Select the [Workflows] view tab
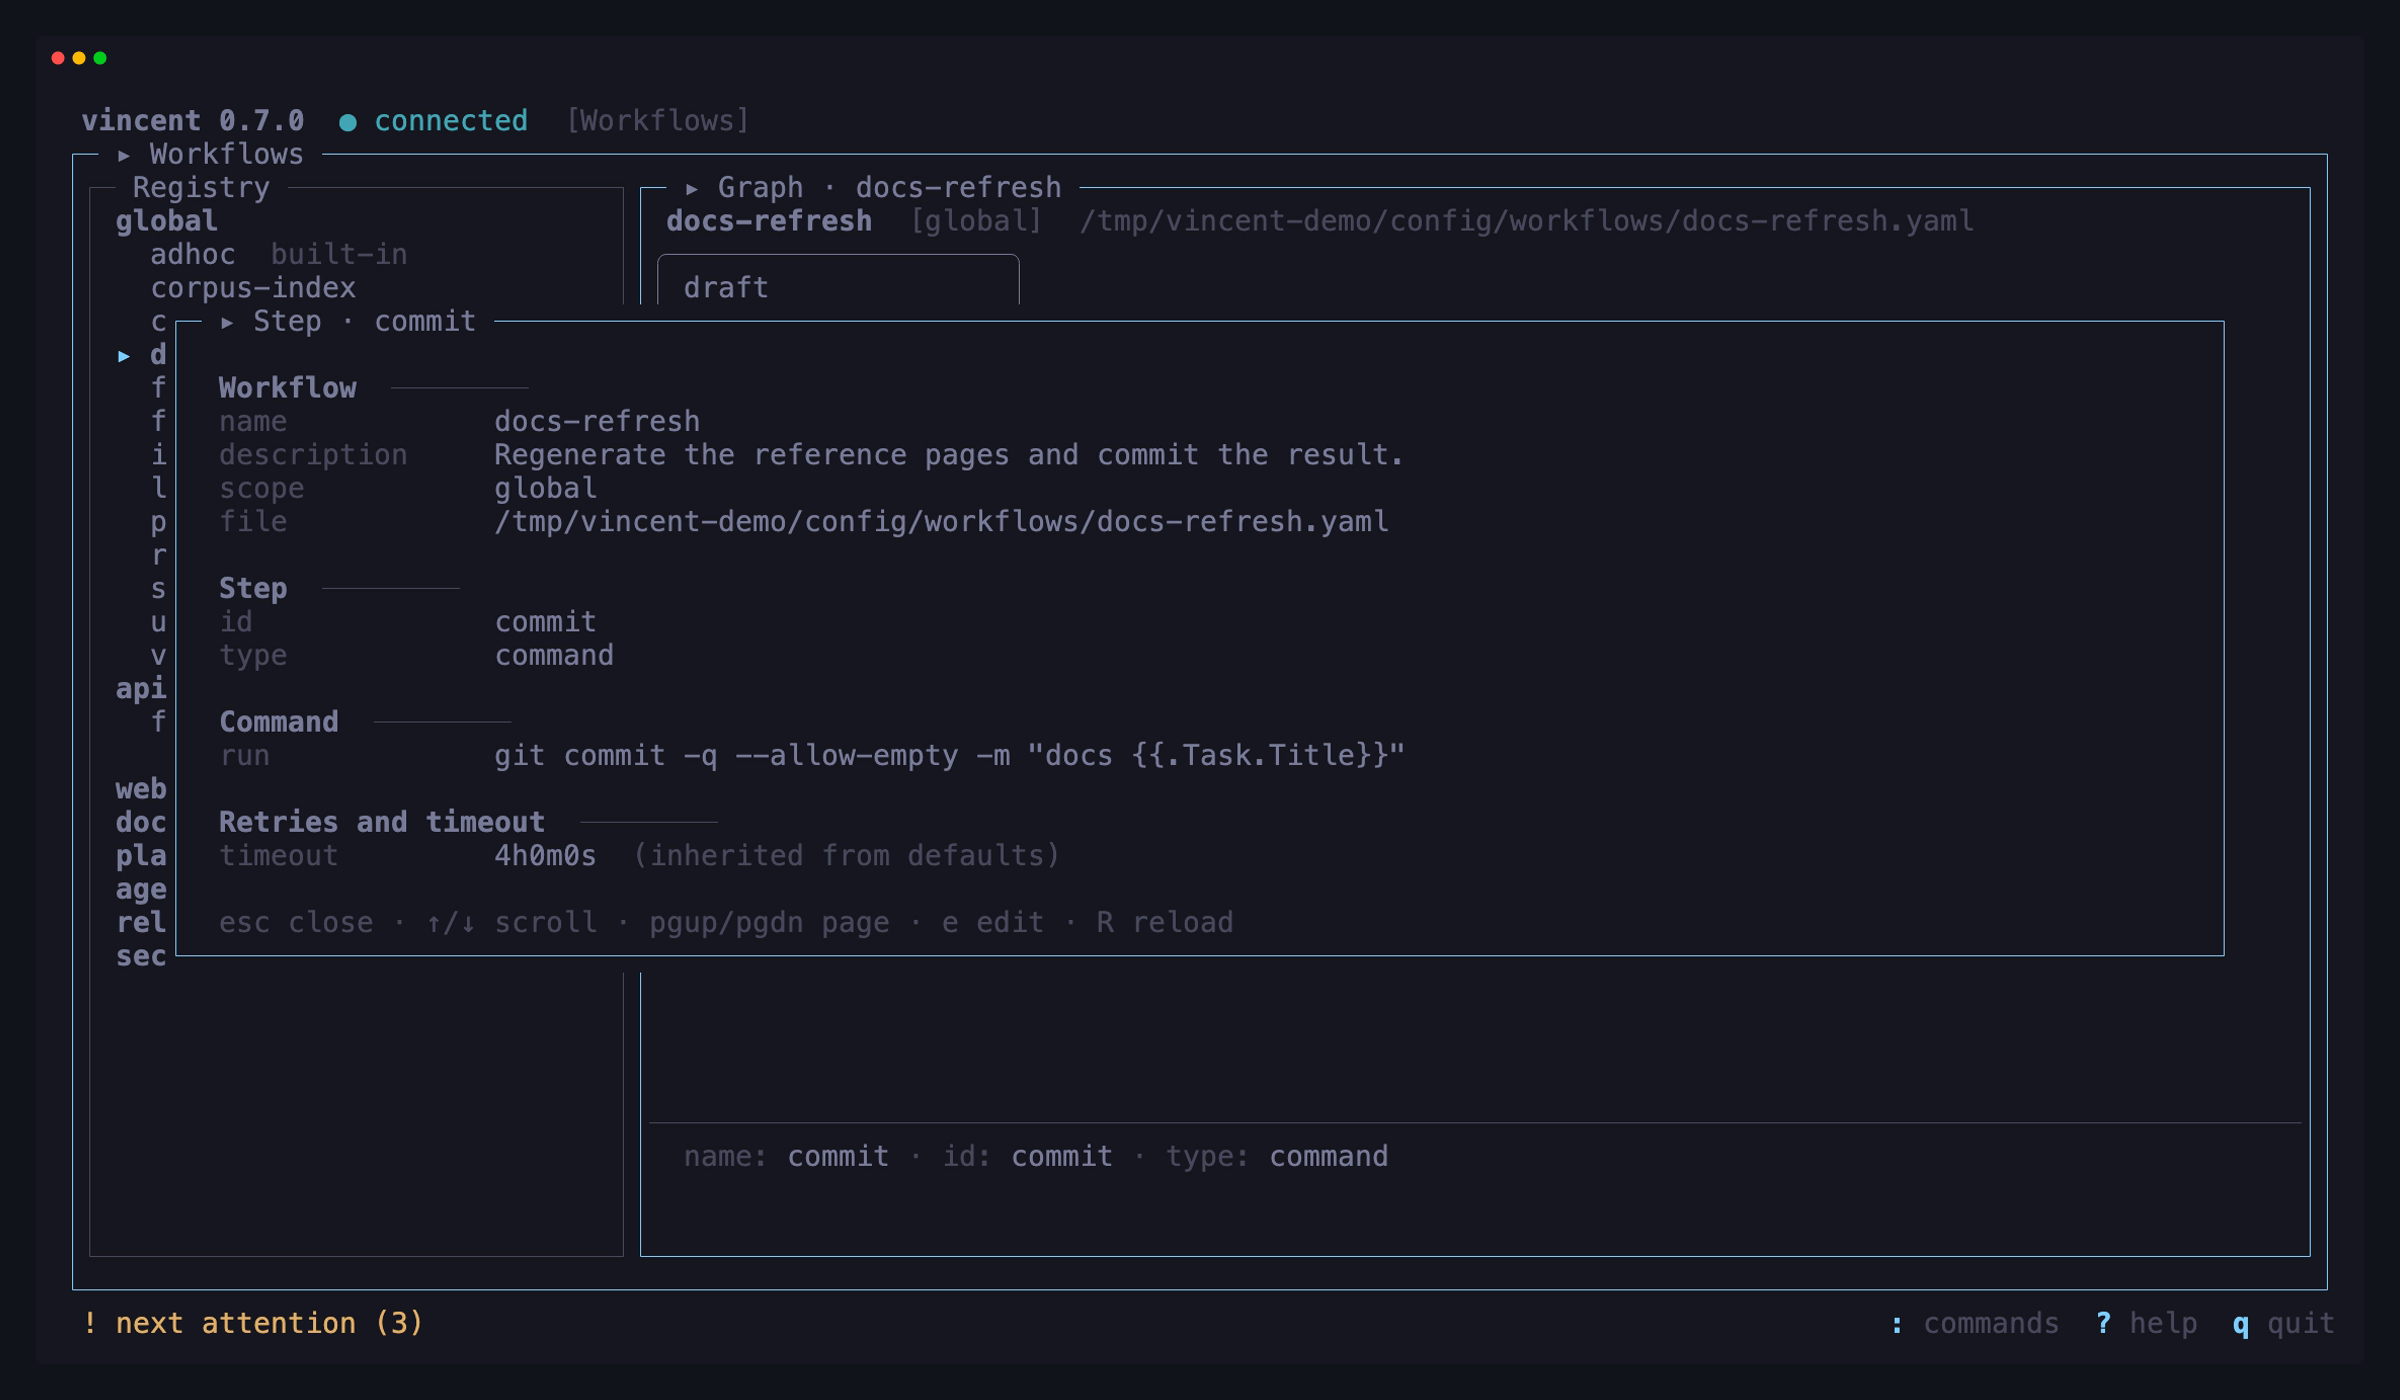2400x1400 pixels. pos(658,121)
